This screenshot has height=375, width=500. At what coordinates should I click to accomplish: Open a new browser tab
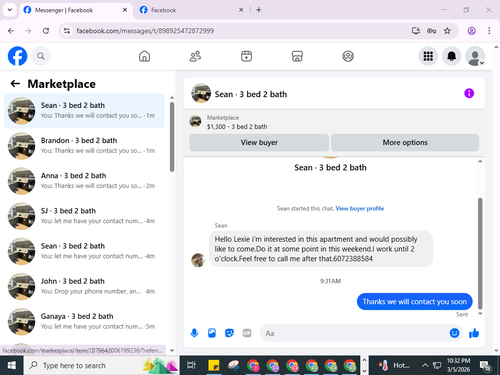click(259, 10)
